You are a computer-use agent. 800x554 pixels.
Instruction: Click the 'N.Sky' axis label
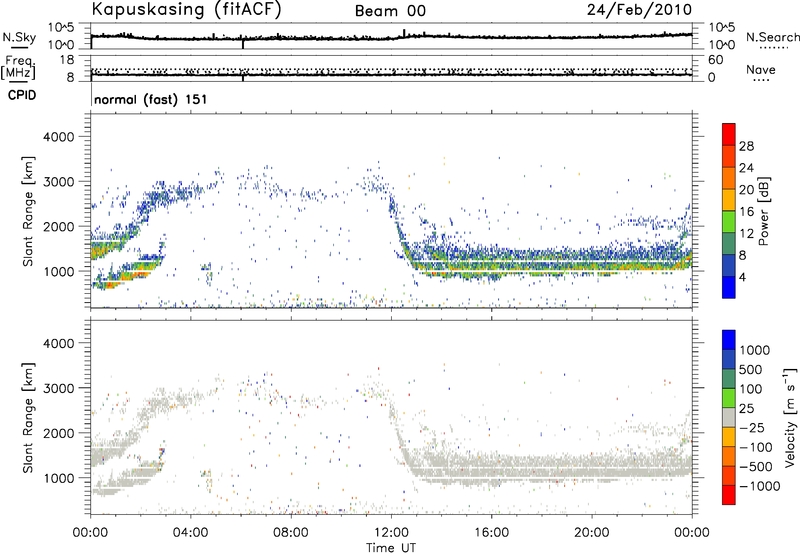point(19,37)
